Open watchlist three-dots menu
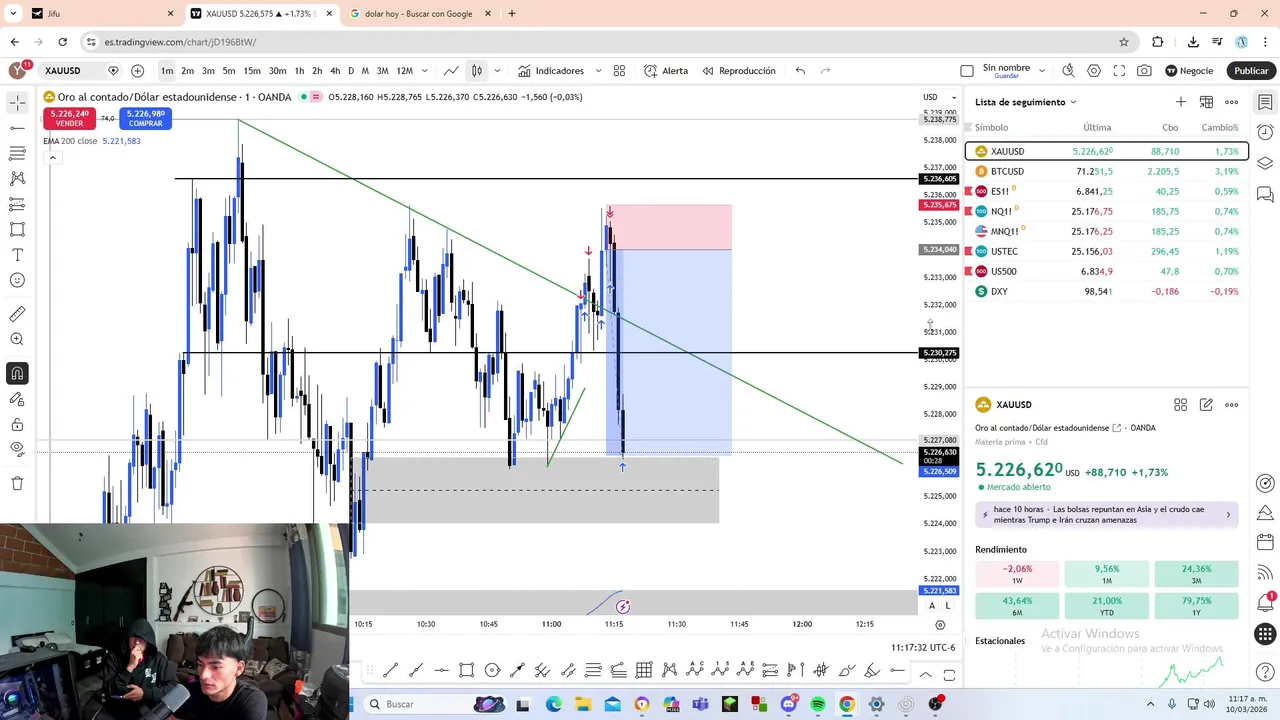Image resolution: width=1280 pixels, height=720 pixels. coord(1232,102)
